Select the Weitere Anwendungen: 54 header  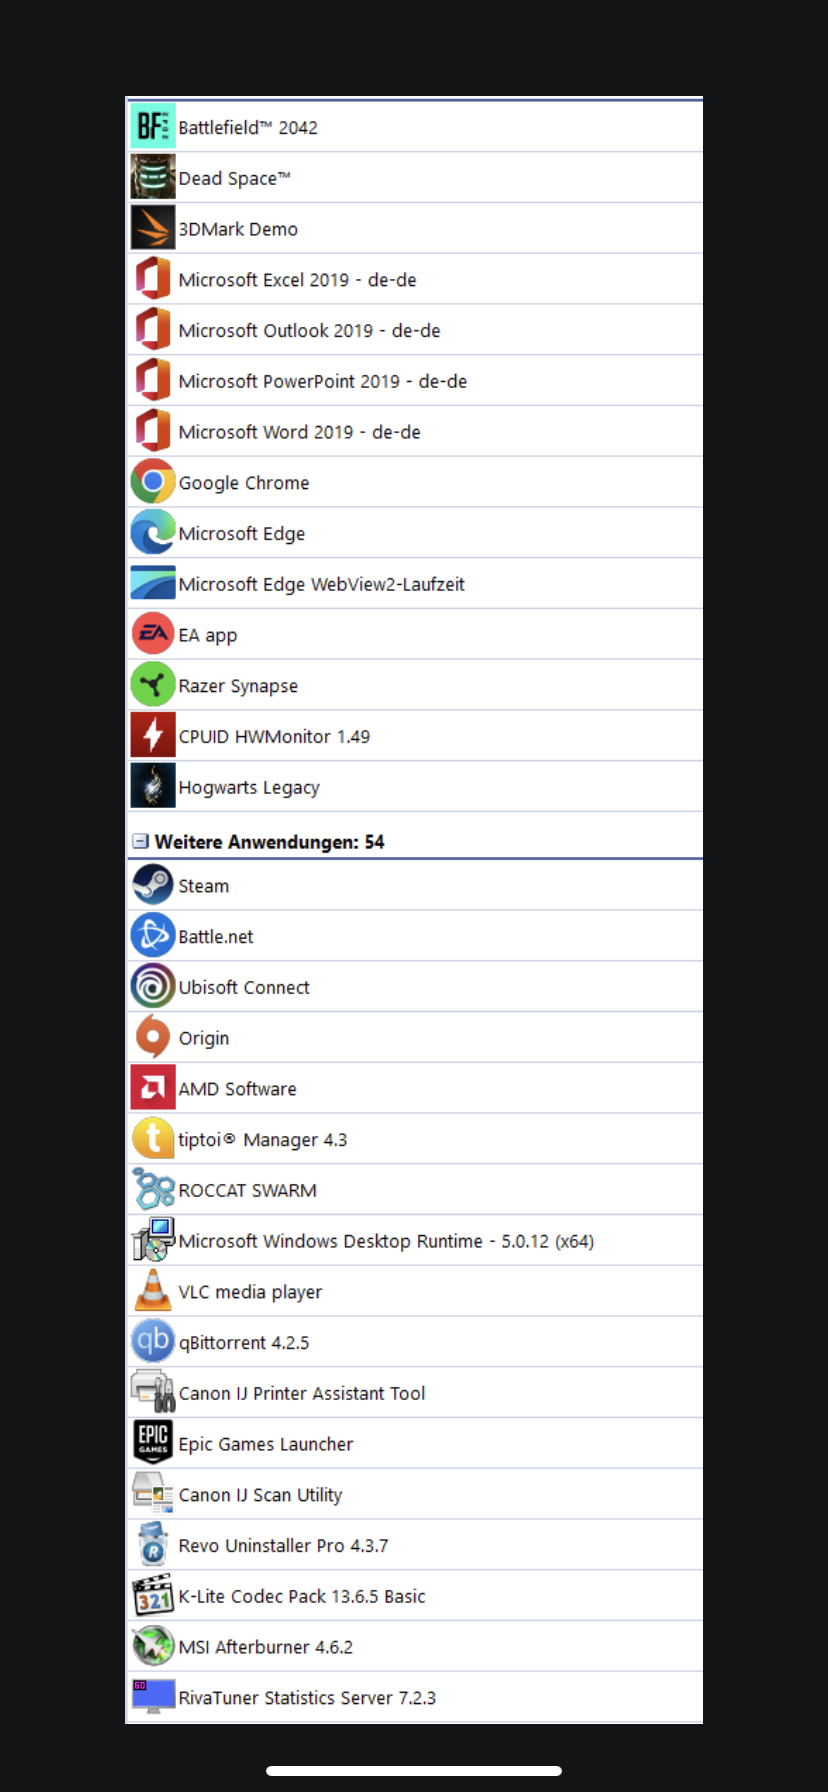coord(269,842)
